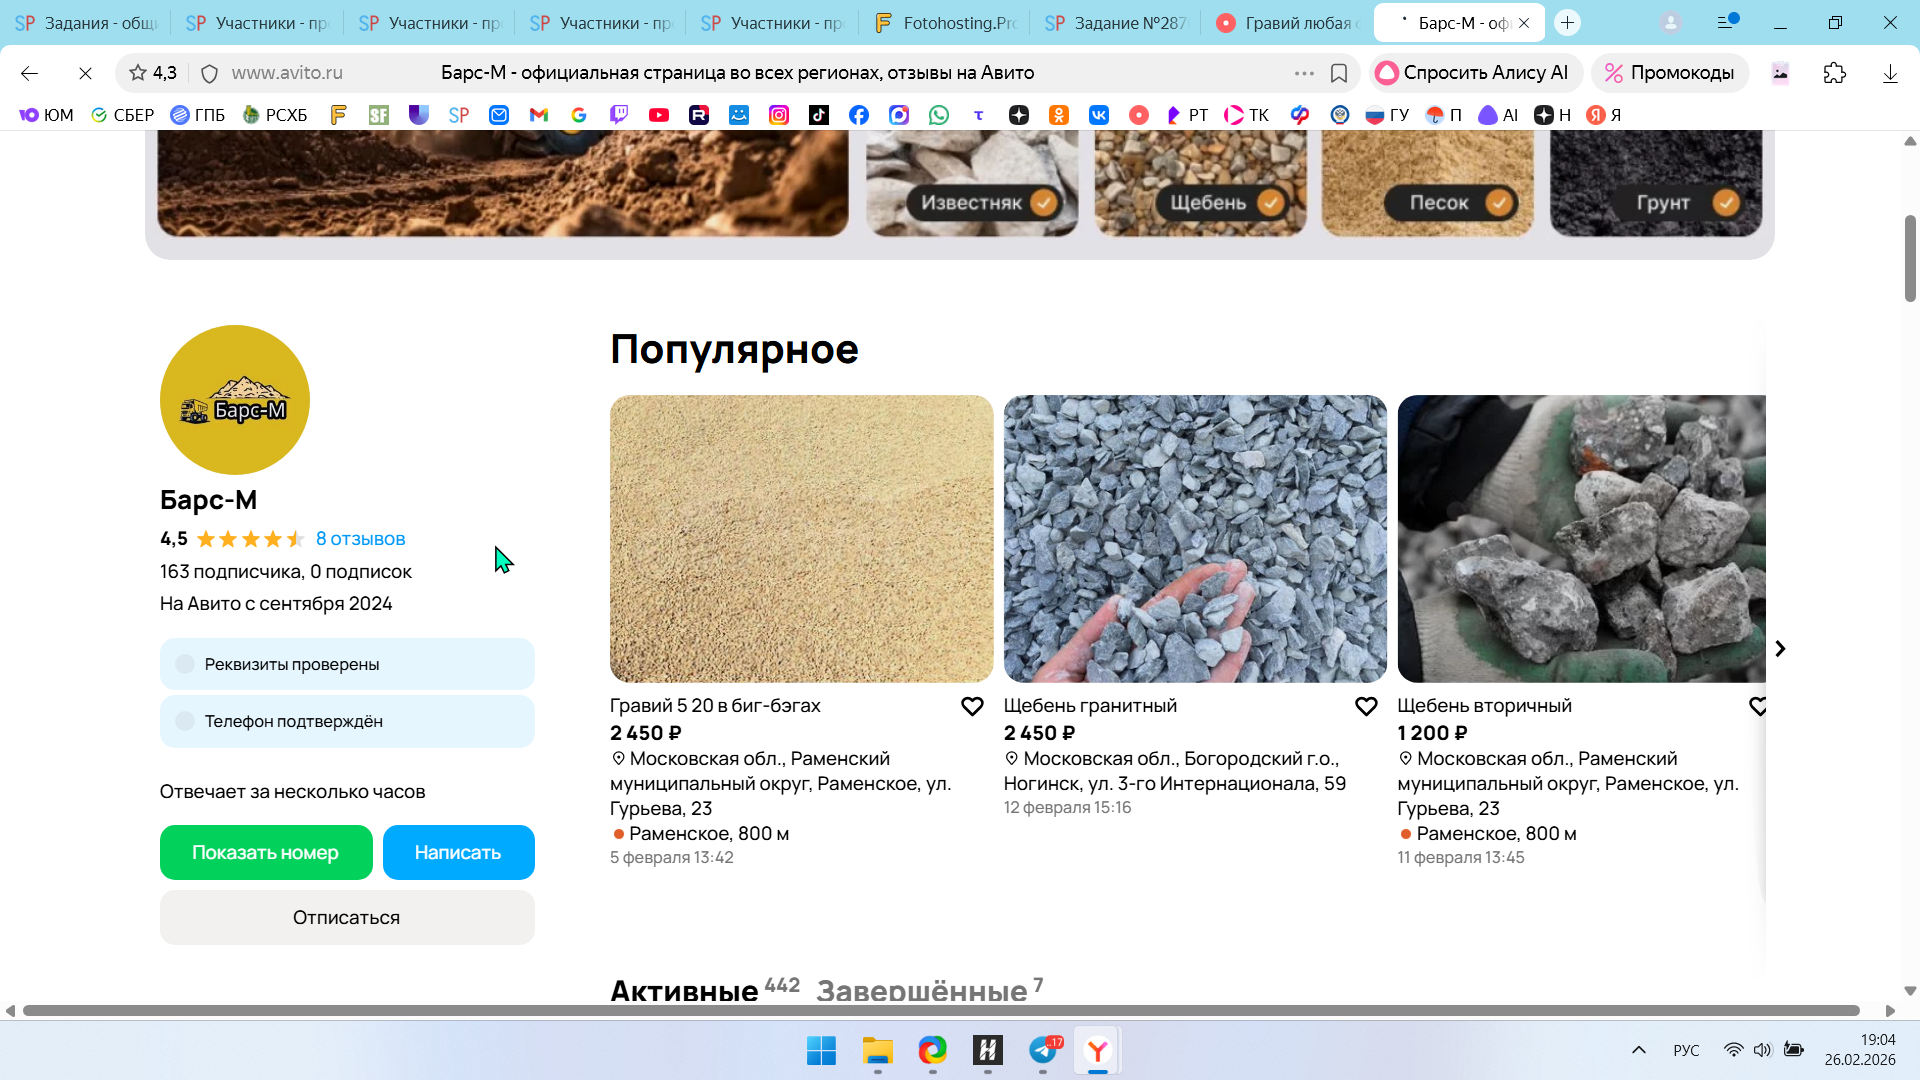This screenshot has width=1920, height=1080.
Task: Toggle Щебень category chip checkmark
Action: 1270,203
